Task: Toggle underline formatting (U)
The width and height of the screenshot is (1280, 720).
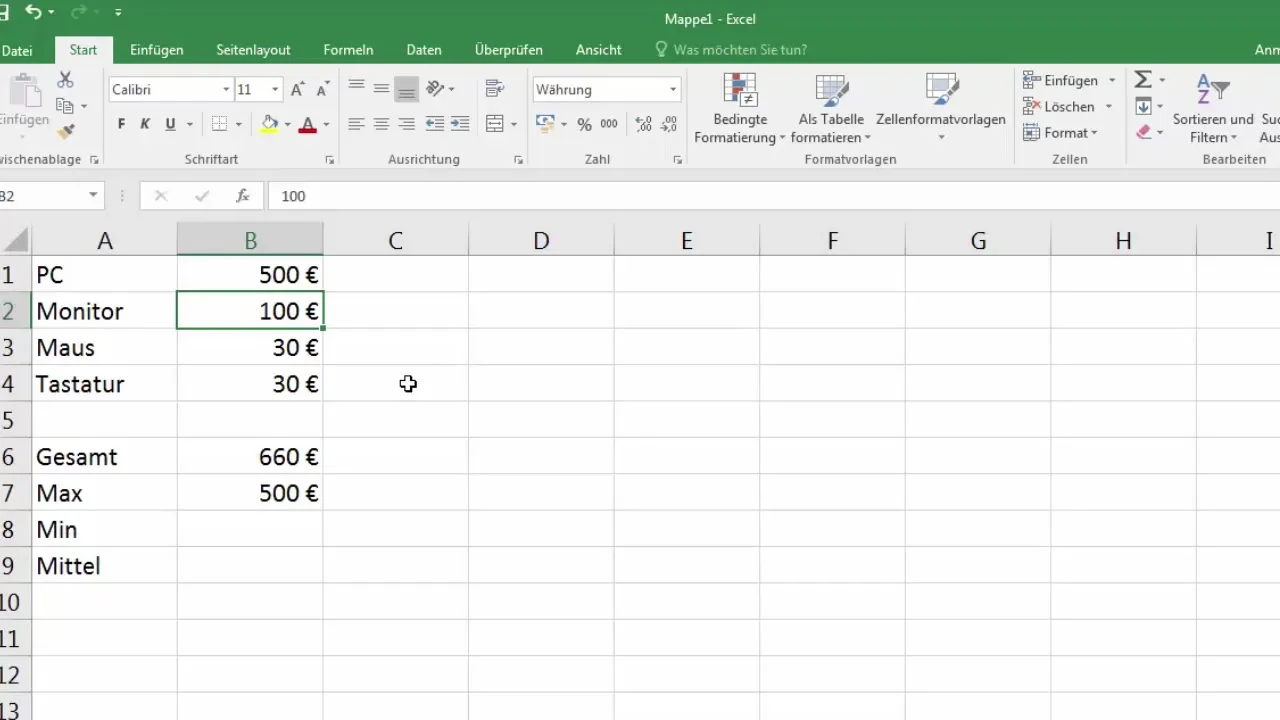Action: click(x=170, y=124)
